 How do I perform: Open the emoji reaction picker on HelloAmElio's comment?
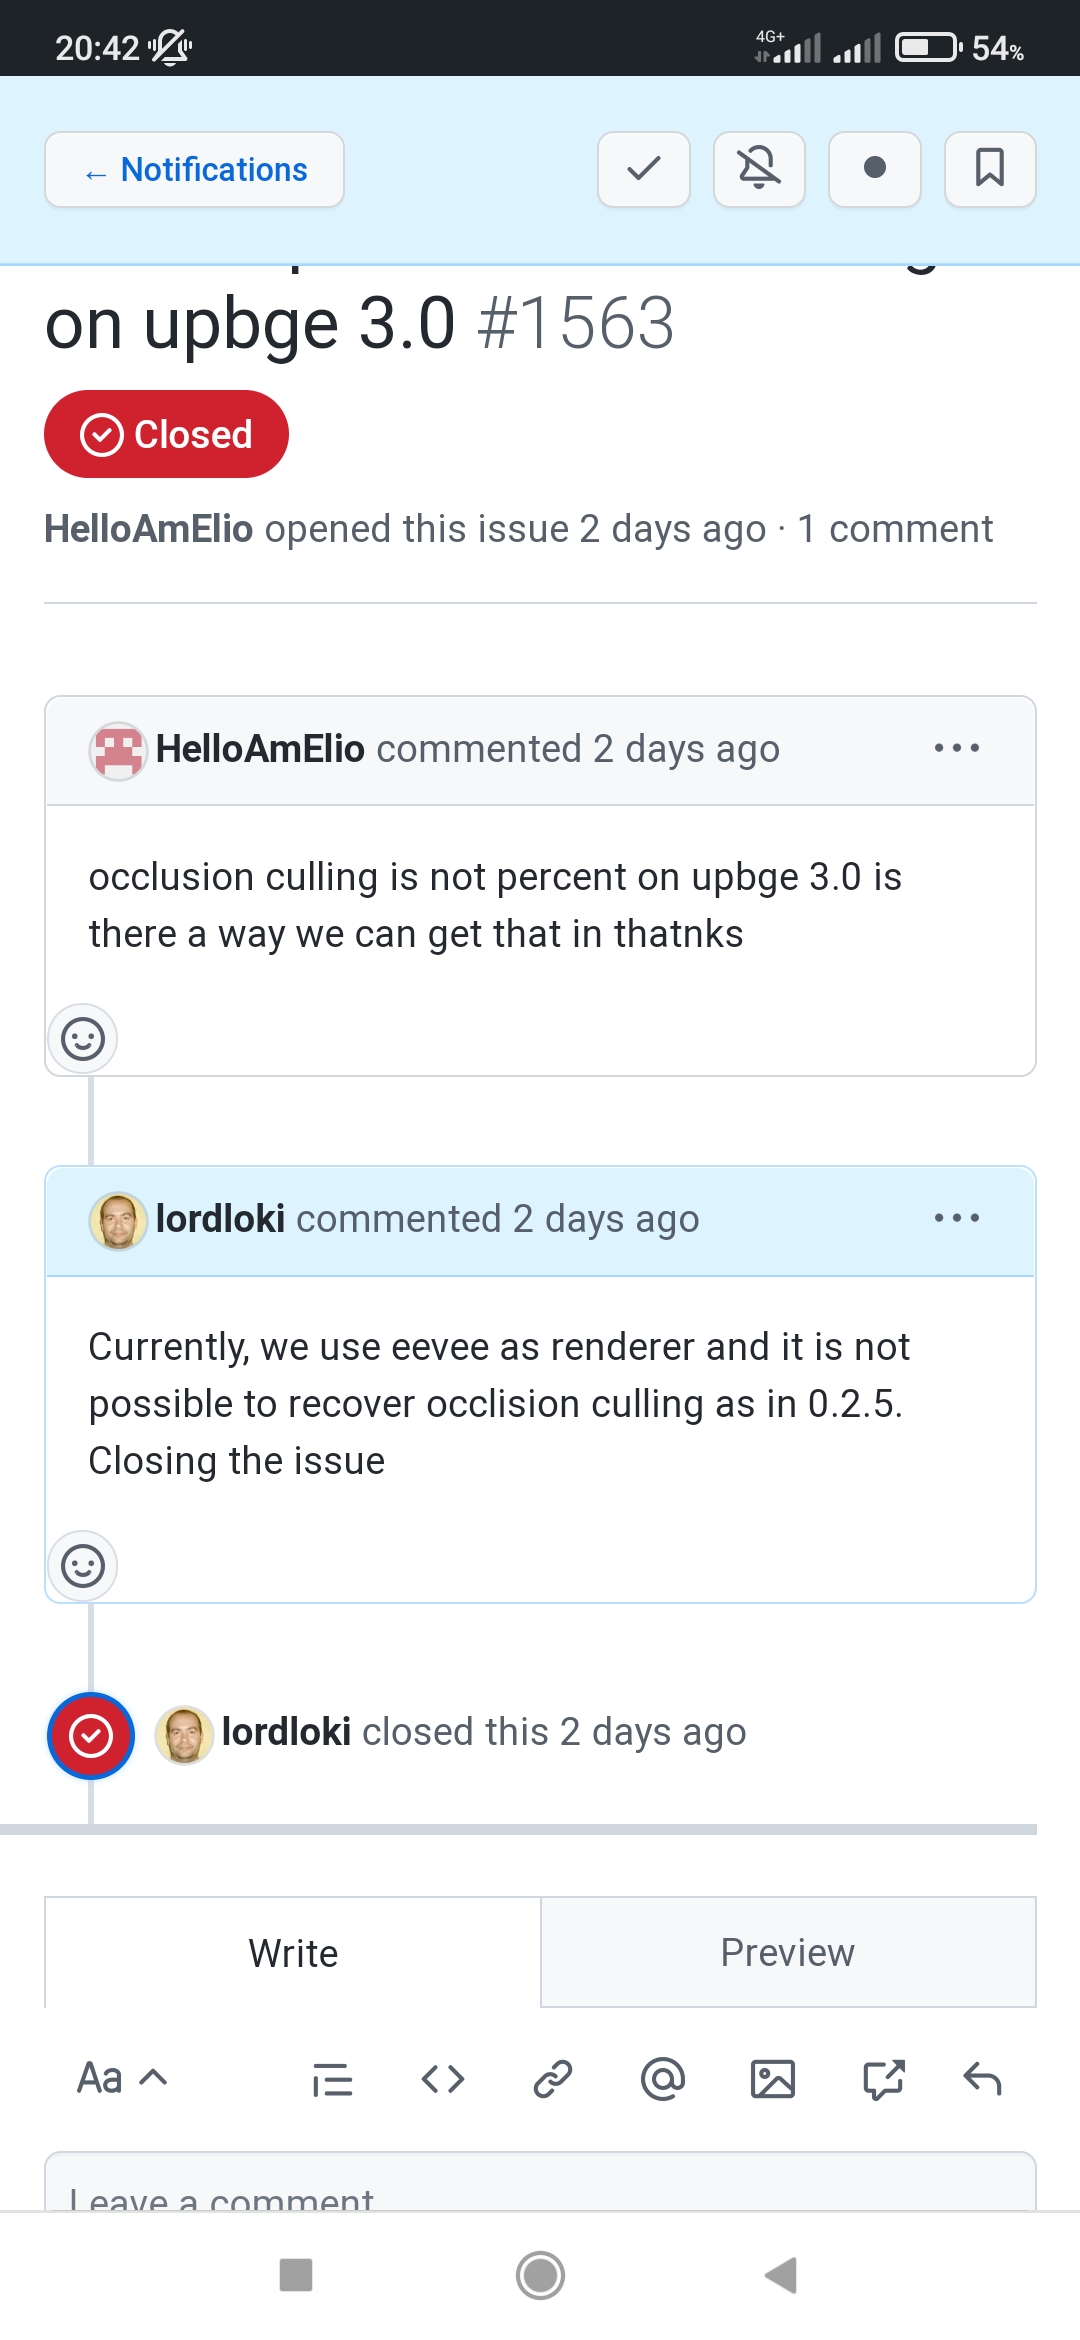[83, 1039]
